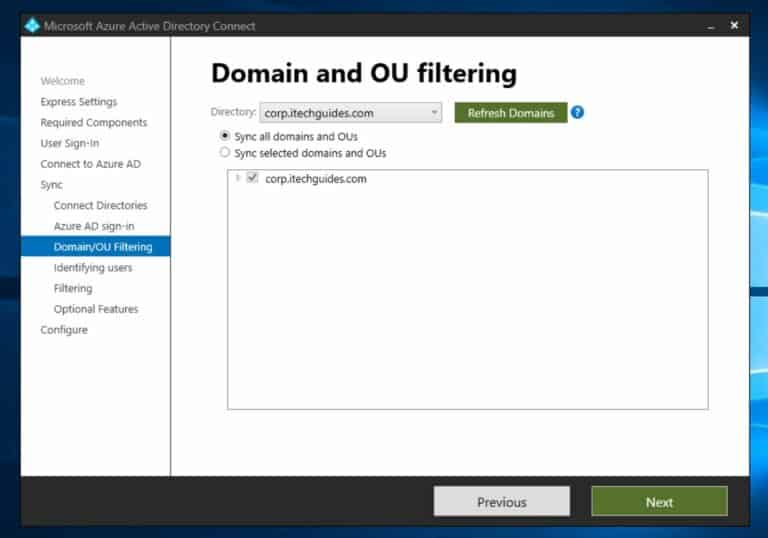Click the Azure AD Connect logo icon
768x538 pixels.
coord(32,25)
